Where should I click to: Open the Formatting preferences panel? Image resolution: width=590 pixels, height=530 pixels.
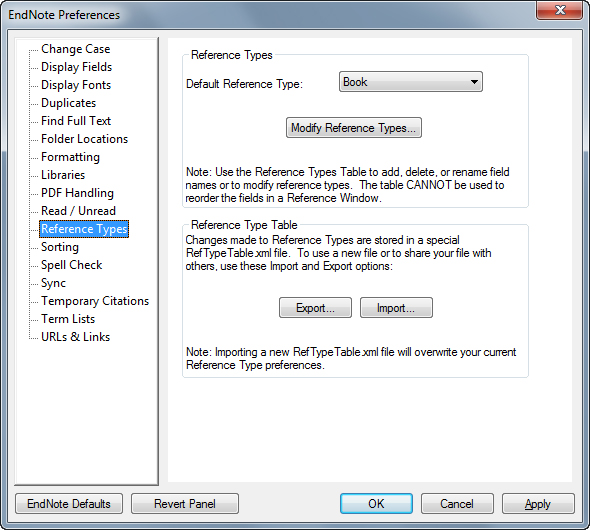click(70, 157)
